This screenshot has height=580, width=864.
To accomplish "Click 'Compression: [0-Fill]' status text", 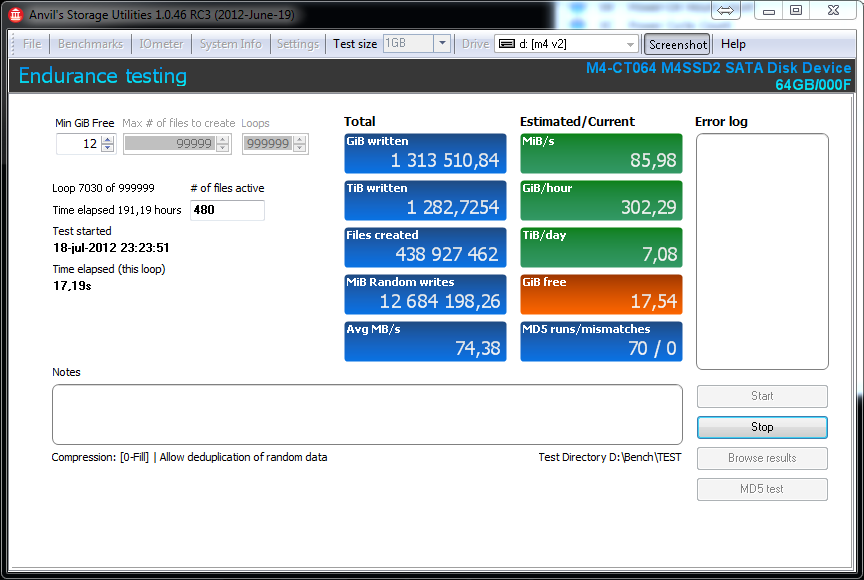I will 100,457.
